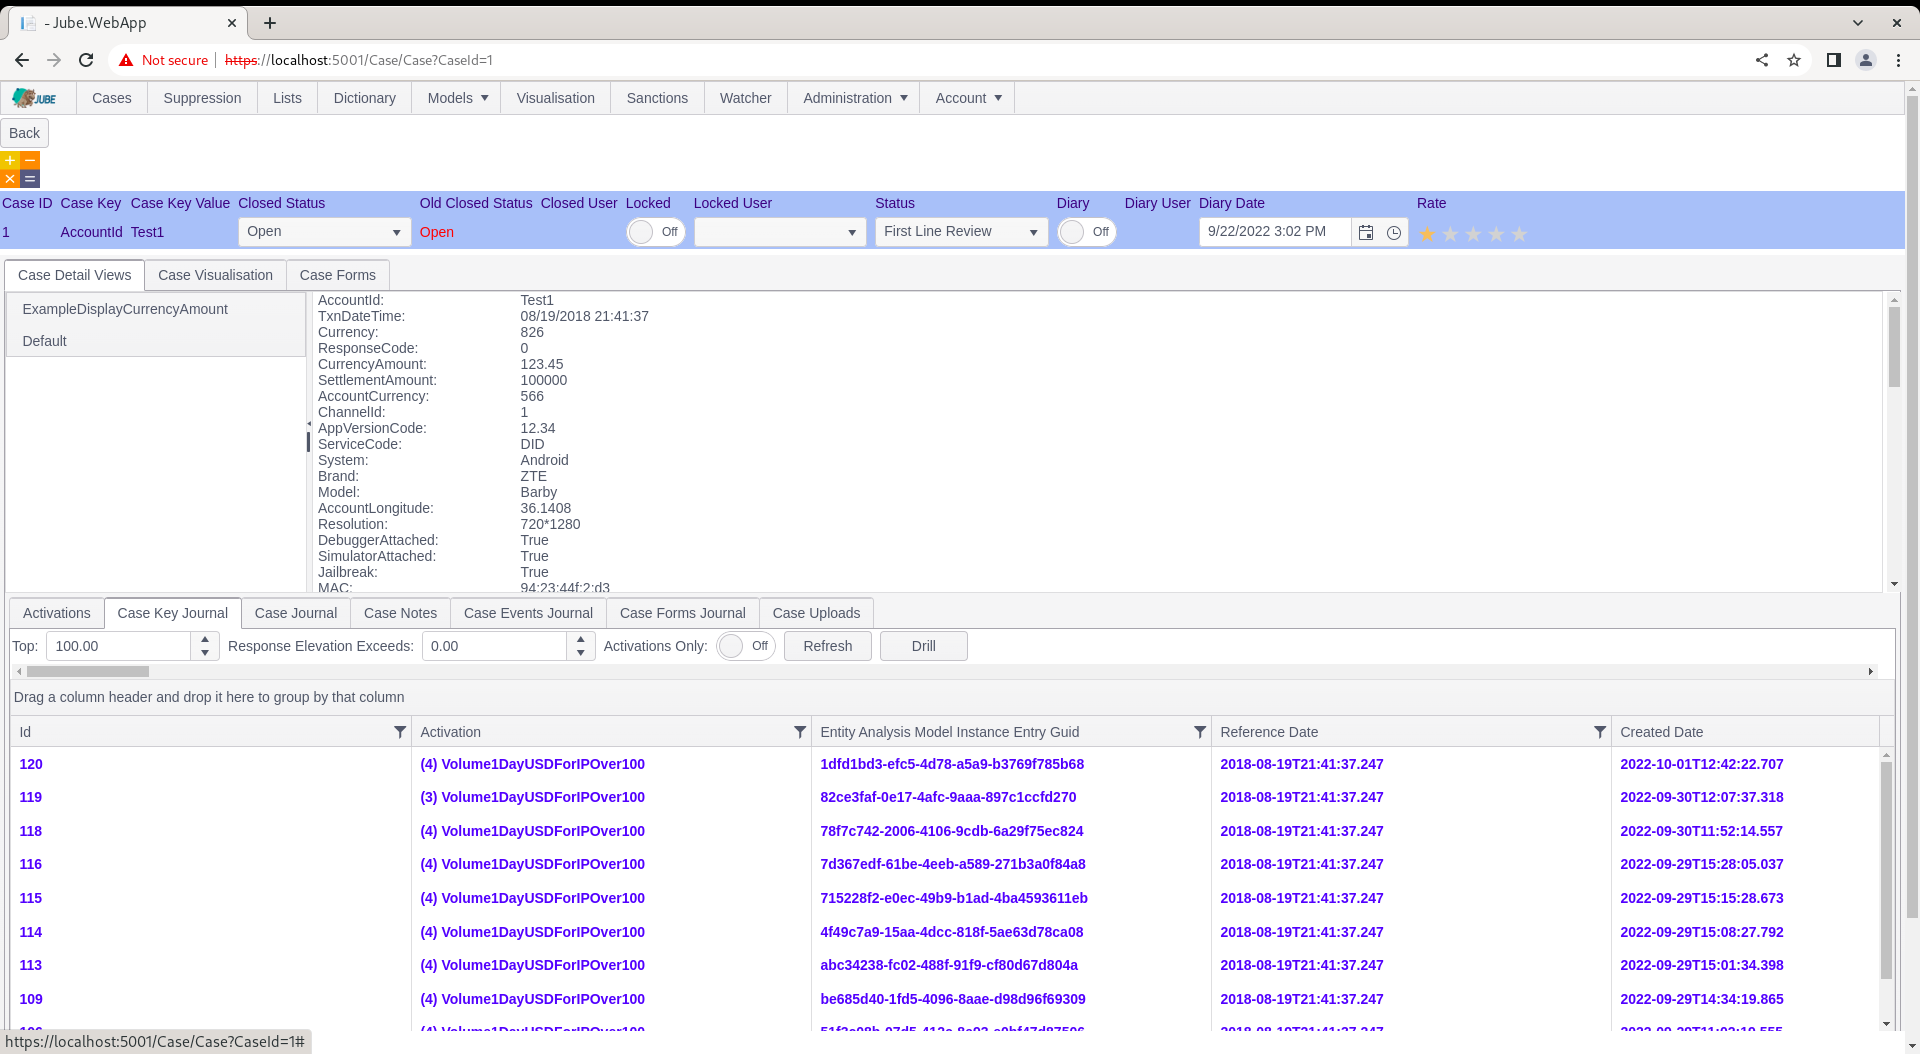Set the rating to two stars
Screen dimensions: 1920x1054
(x=1450, y=234)
